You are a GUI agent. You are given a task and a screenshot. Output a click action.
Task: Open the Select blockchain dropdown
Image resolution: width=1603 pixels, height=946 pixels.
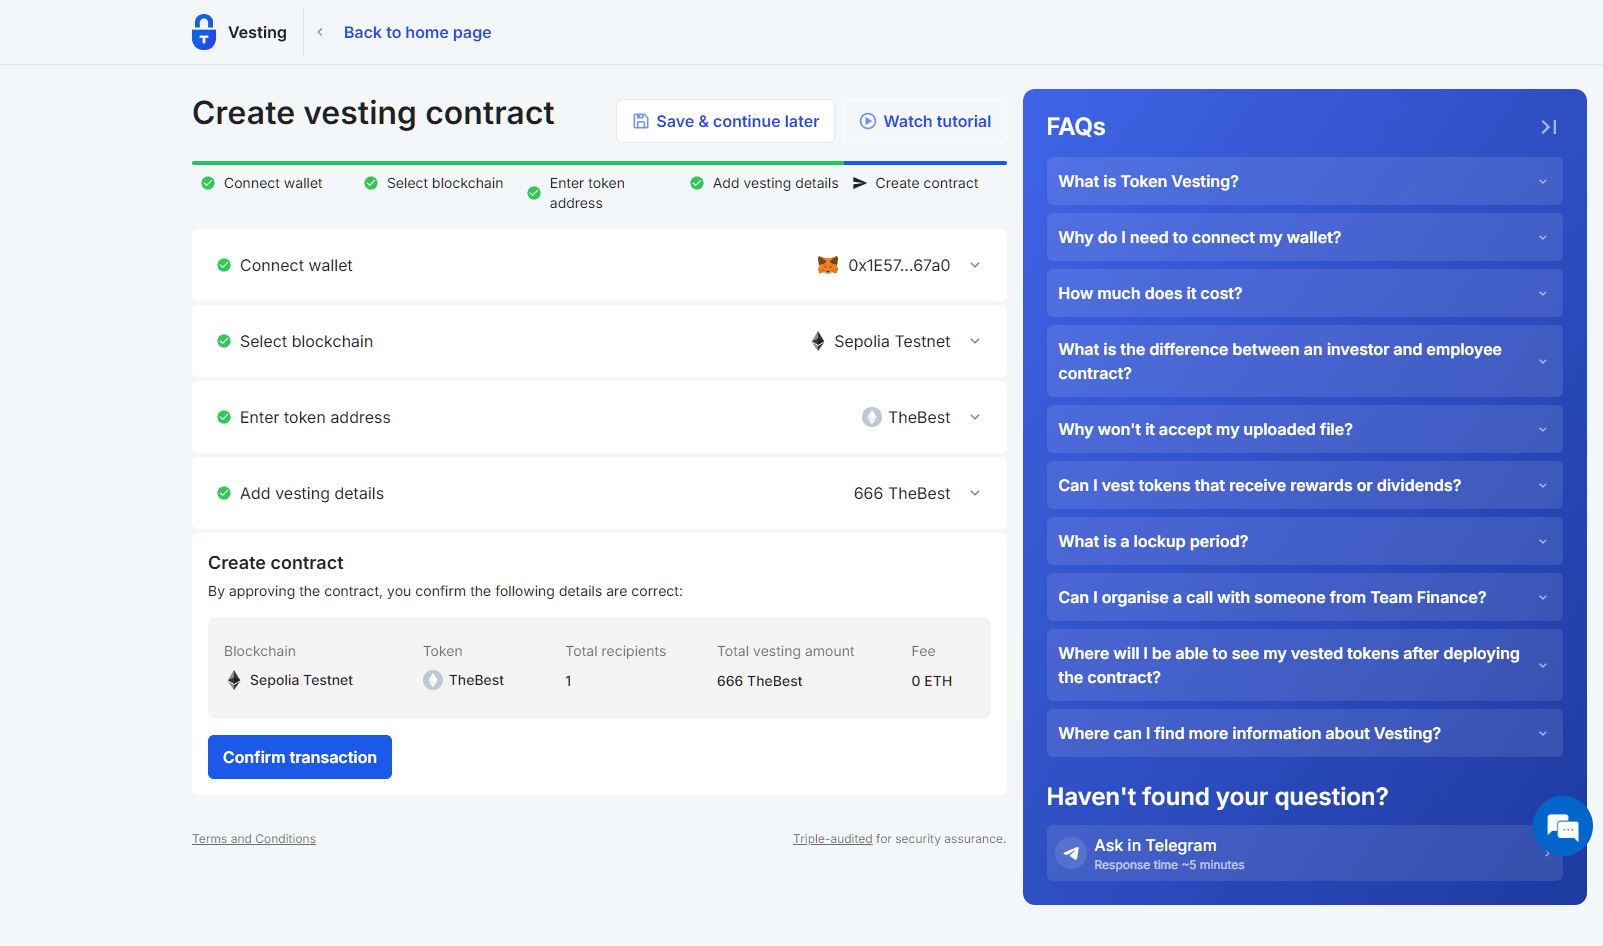(x=974, y=341)
